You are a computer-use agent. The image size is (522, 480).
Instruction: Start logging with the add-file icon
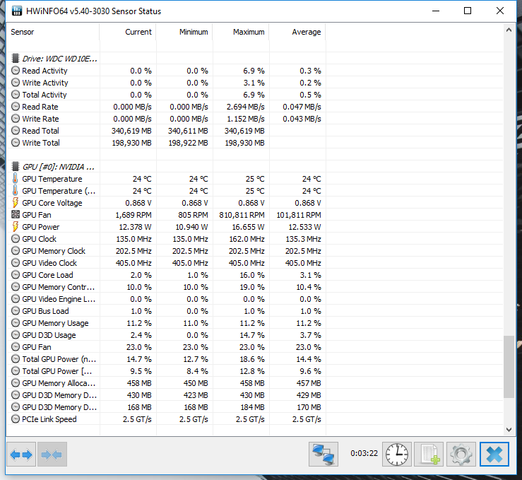(x=429, y=454)
